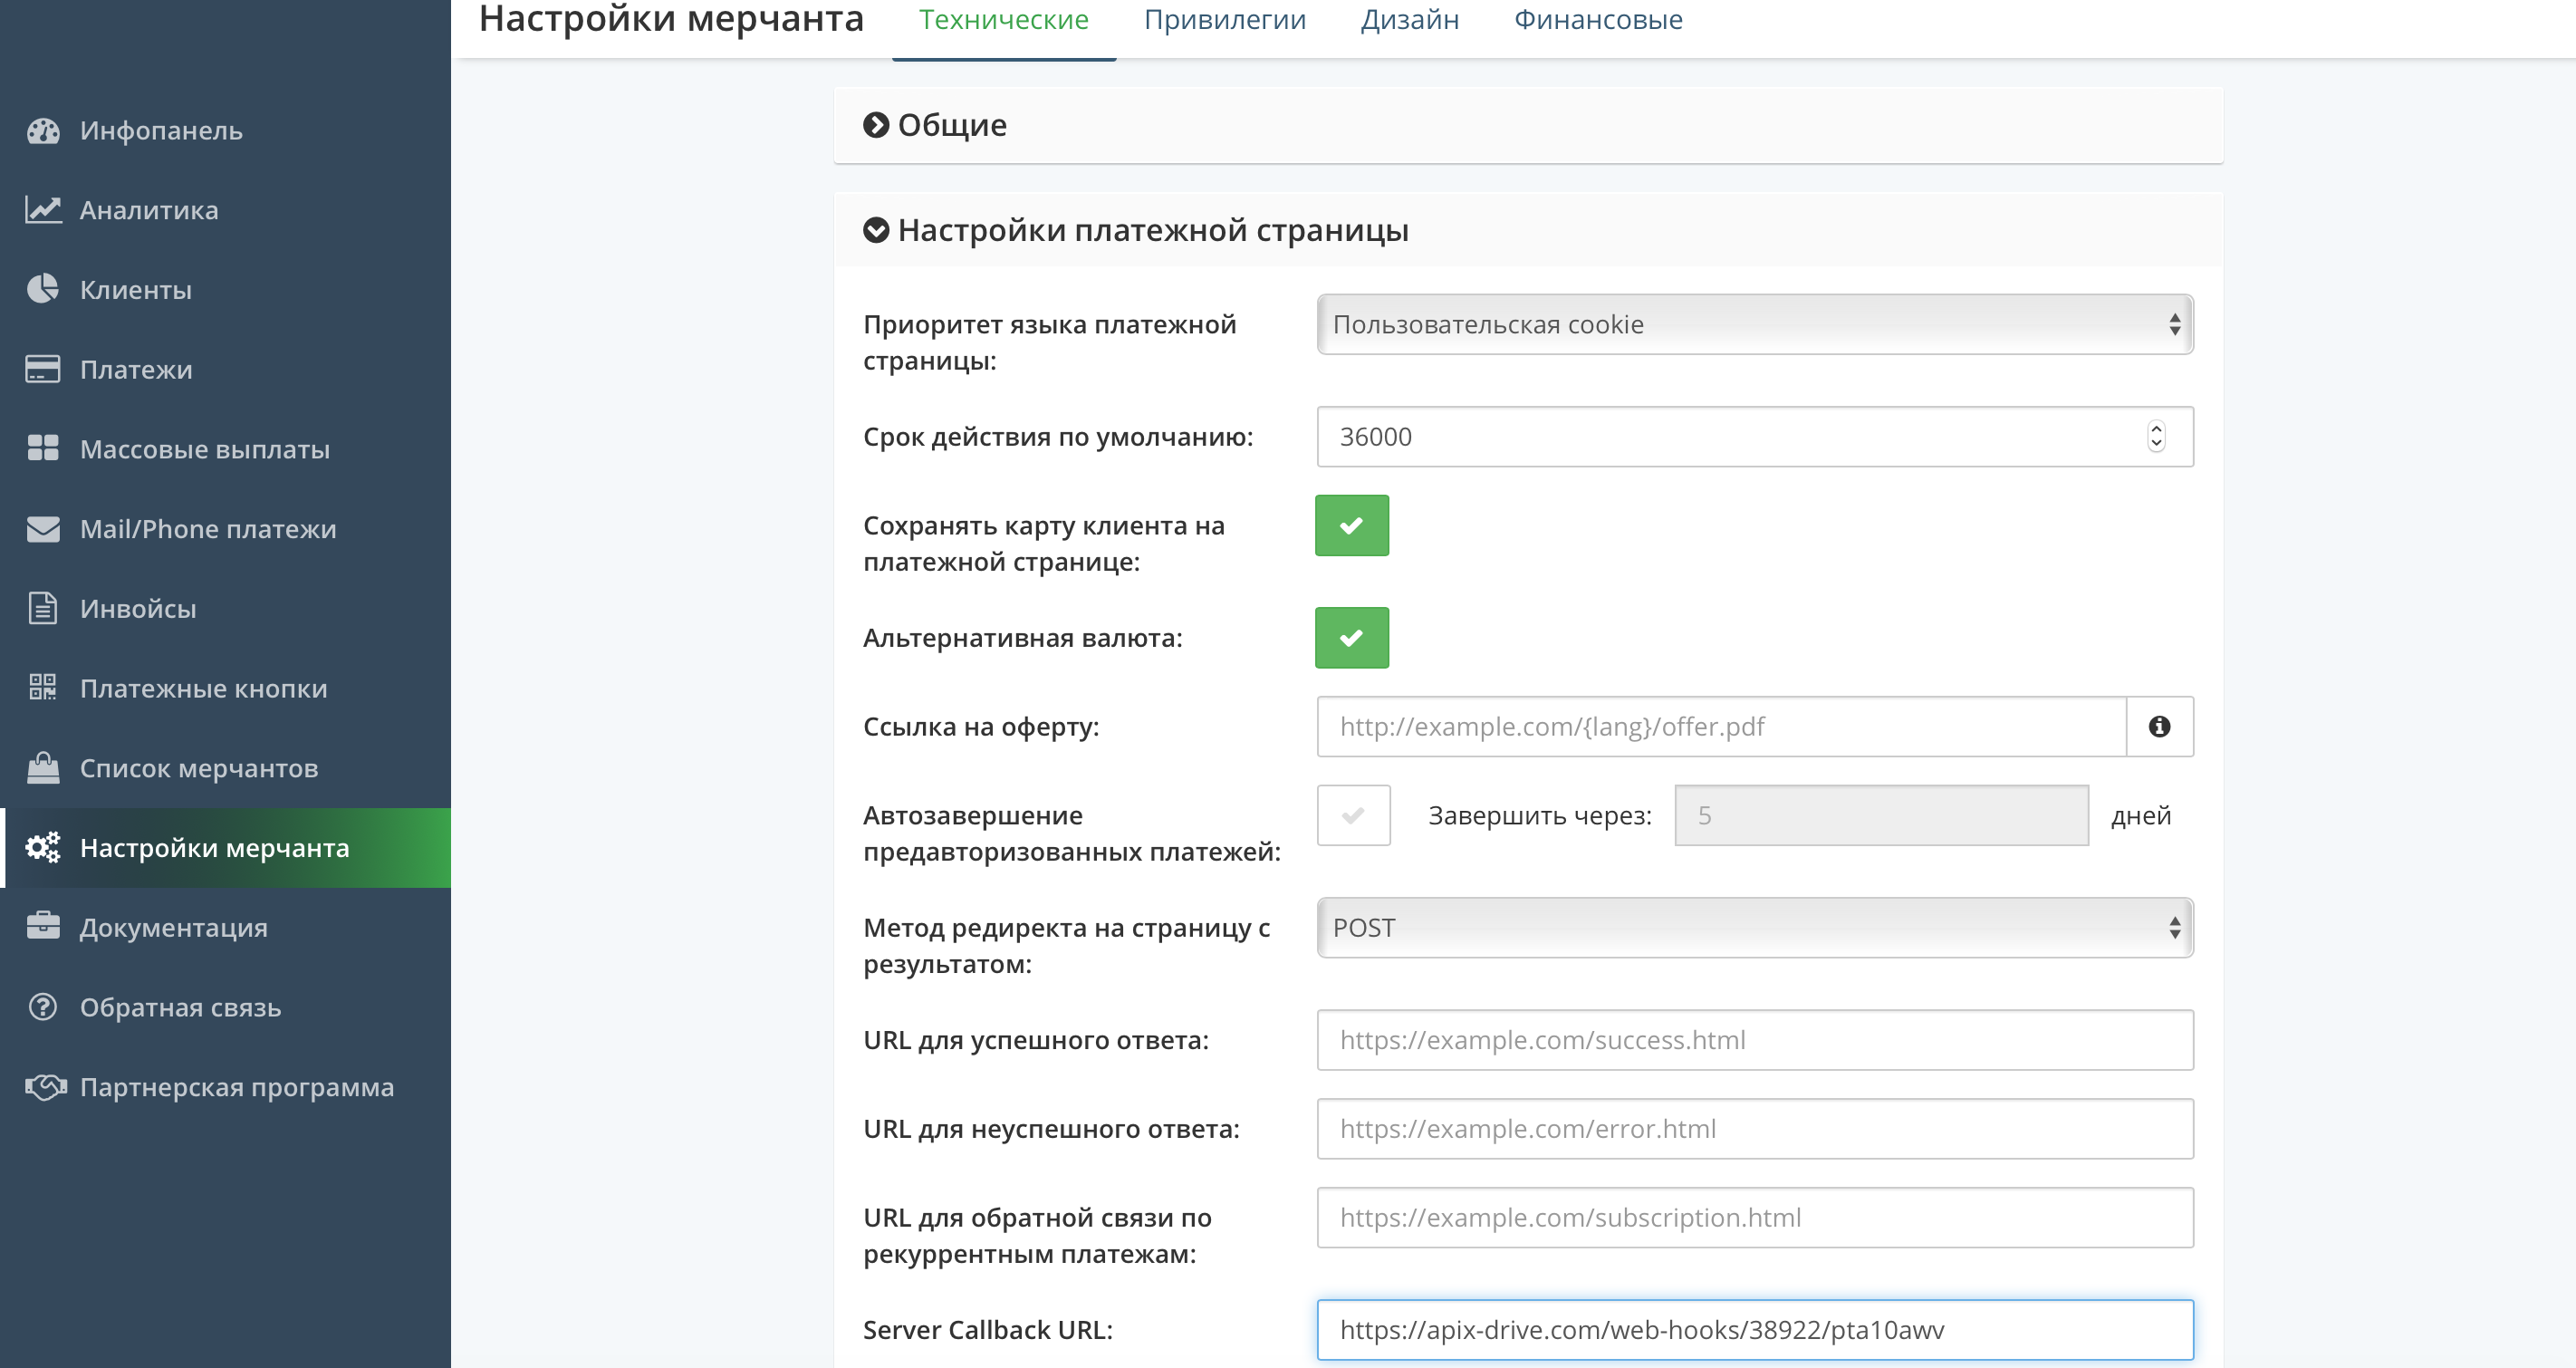Screen dimensions: 2576x1368
Task: Click the Завершить через days field
Action: pyautogui.click(x=1881, y=816)
